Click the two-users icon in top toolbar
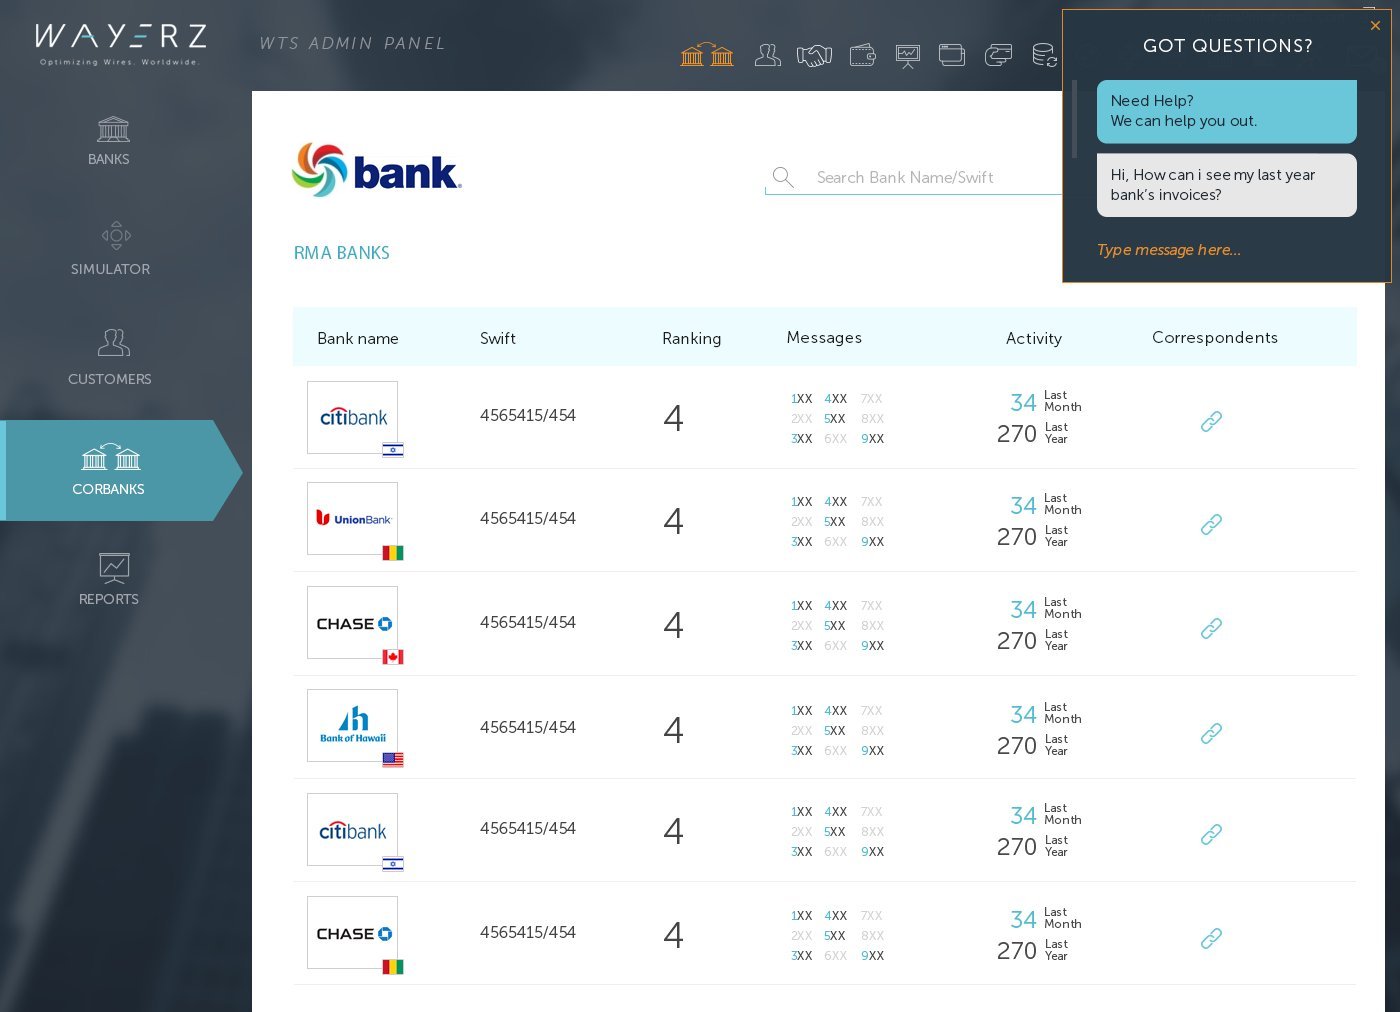 [767, 55]
